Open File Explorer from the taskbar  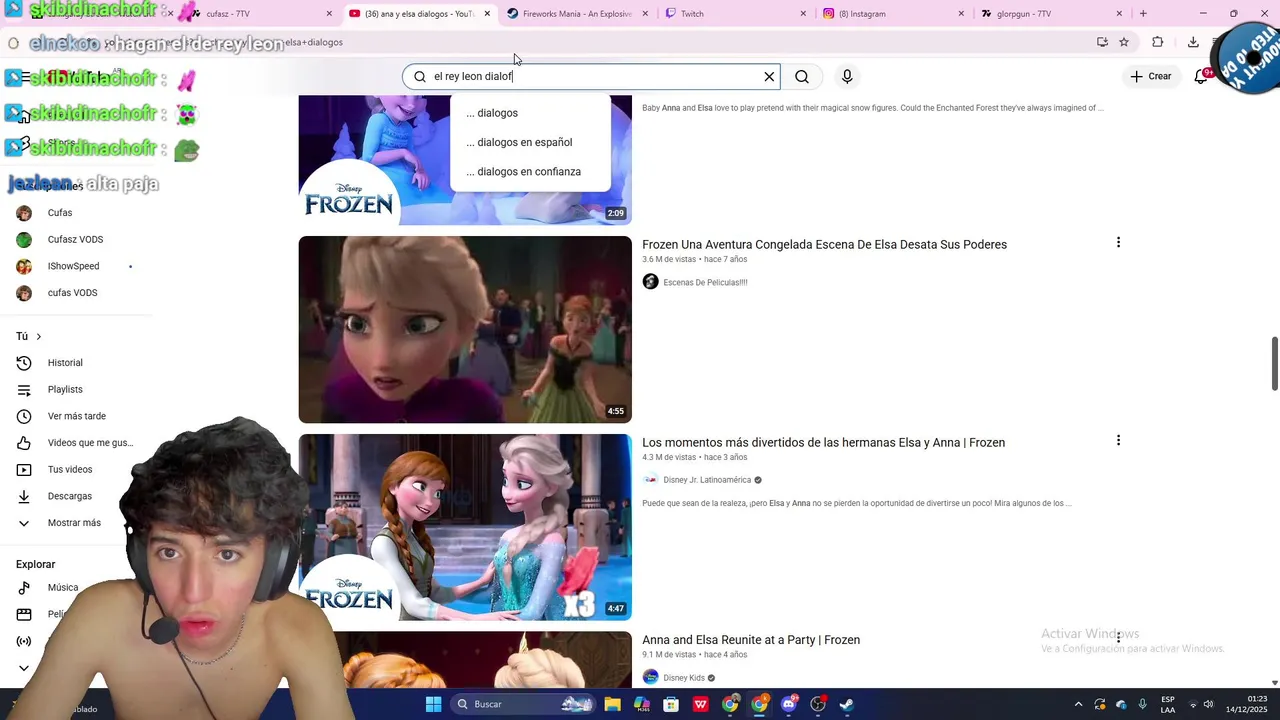(612, 704)
